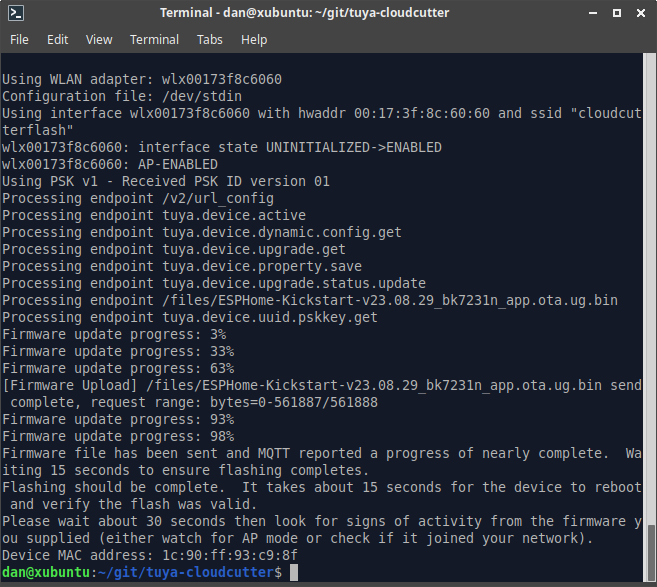Open the View menu

pos(99,40)
